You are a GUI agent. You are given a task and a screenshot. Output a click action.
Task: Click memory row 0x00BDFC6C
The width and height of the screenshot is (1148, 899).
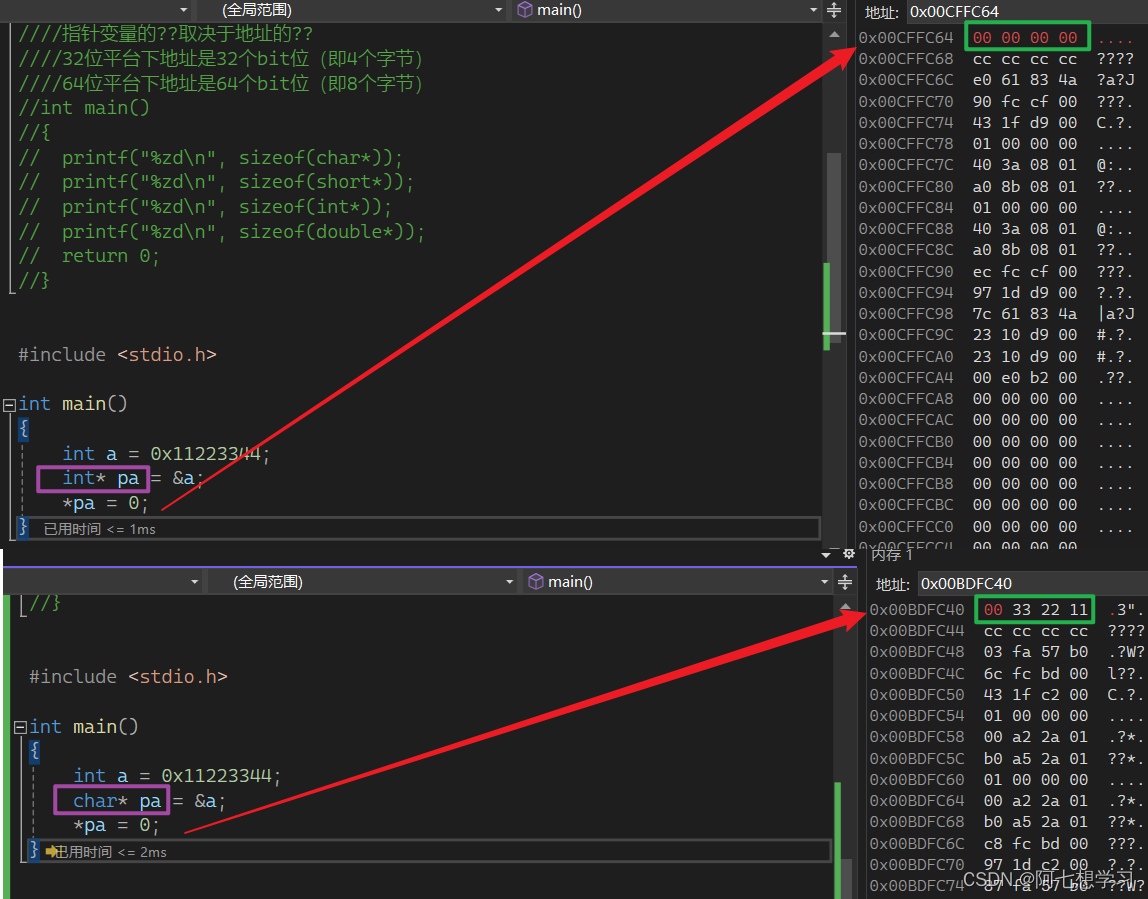pos(1007,843)
